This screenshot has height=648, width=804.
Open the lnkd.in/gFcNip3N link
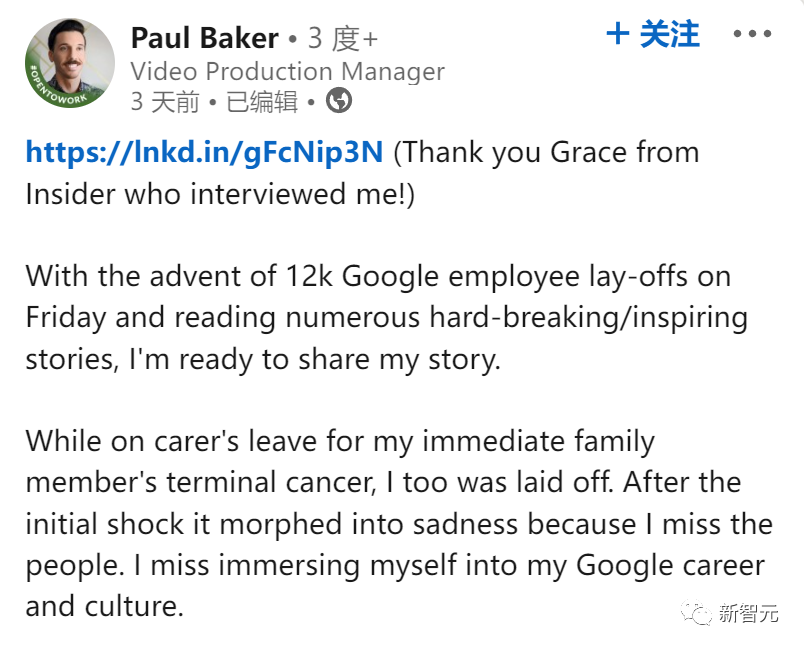pyautogui.click(x=204, y=152)
